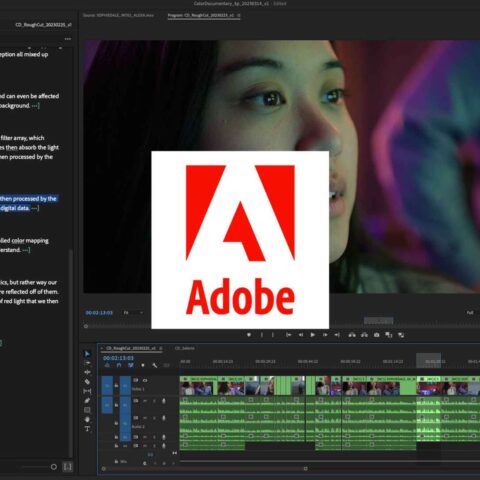Viewport: 480px width, 480px height.
Task: Click Add Marker in program monitor transport
Action: 249,335
